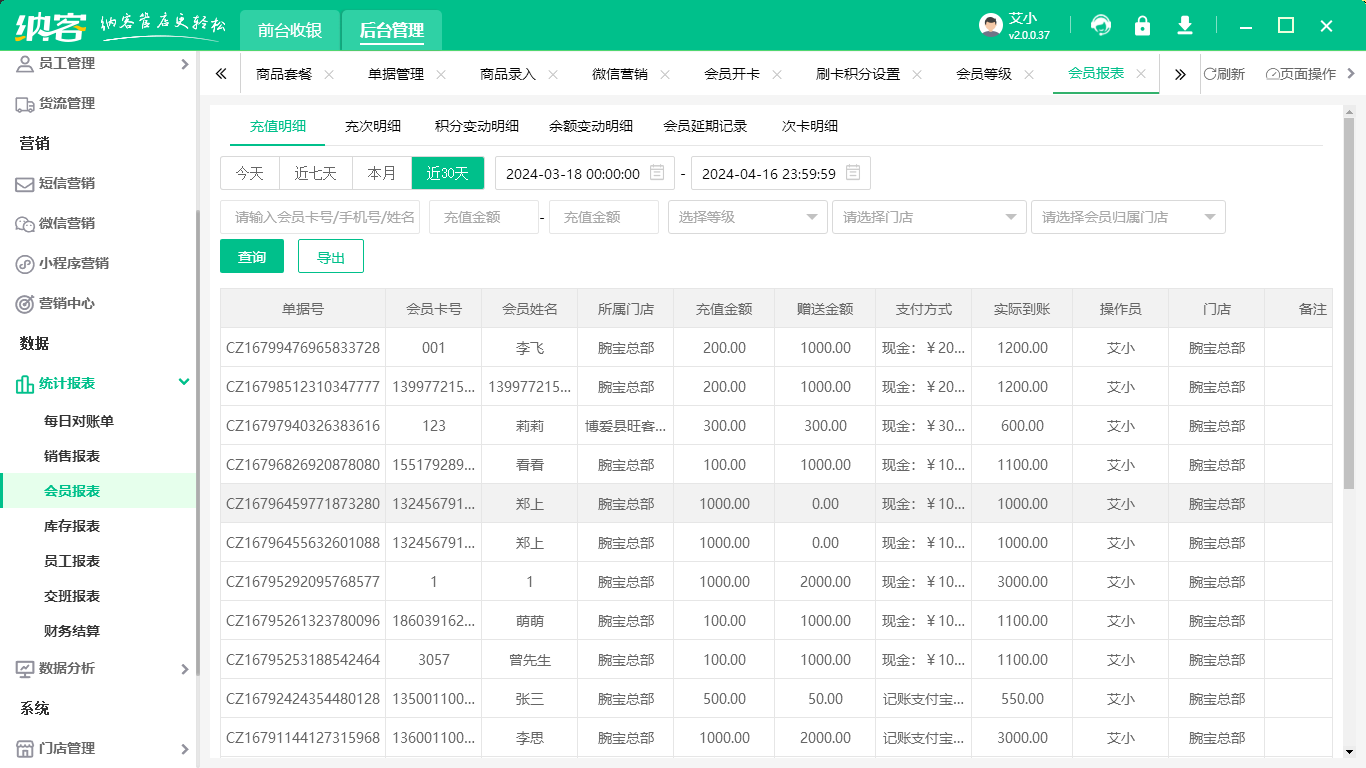Click the lock screen icon
Image resolution: width=1366 pixels, height=768 pixels.
[1142, 25]
